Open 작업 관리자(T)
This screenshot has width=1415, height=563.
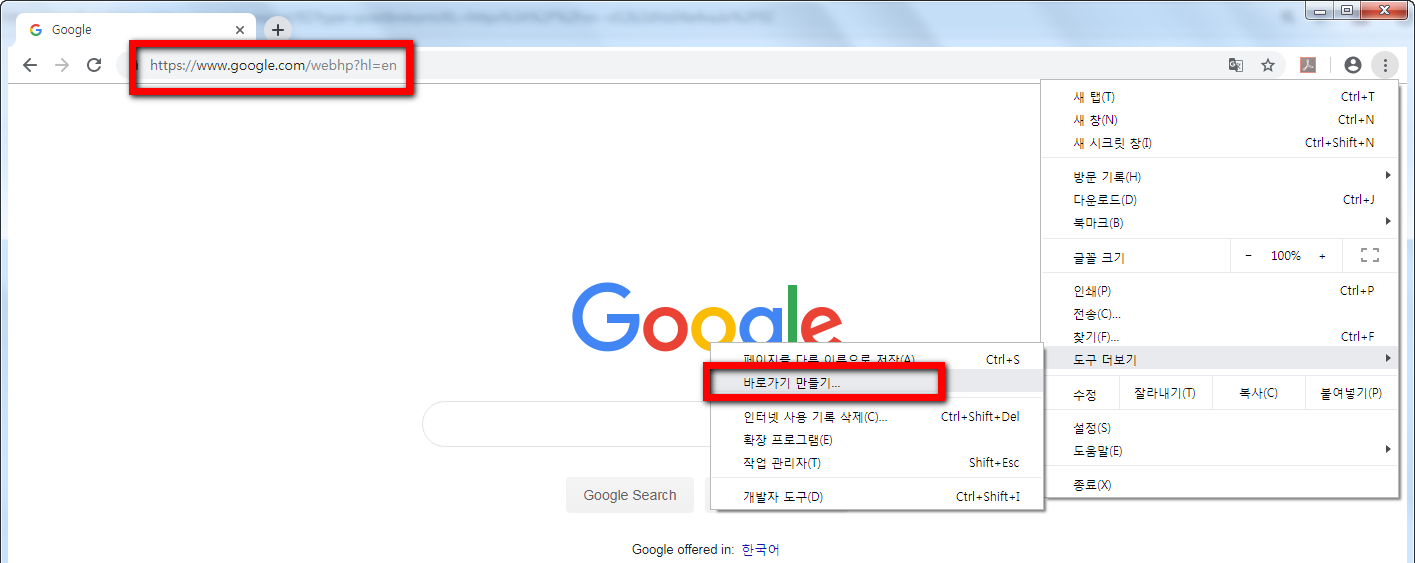point(877,462)
